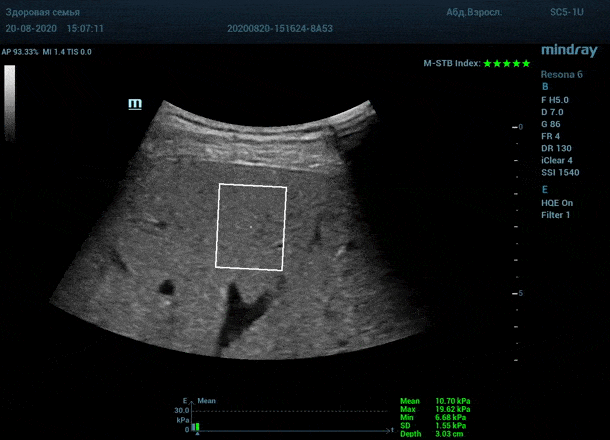Image resolution: width=610 pixels, height=440 pixels.
Task: Click the depth scale 0 marker
Action: point(518,128)
